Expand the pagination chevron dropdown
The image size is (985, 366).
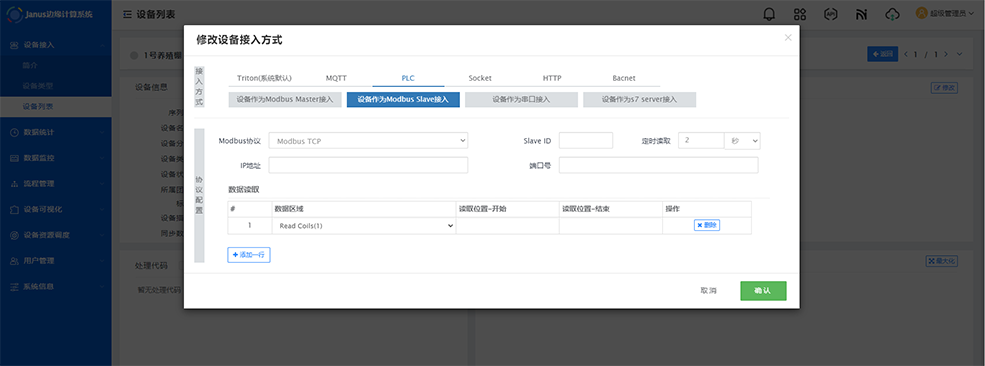pyautogui.click(x=959, y=55)
